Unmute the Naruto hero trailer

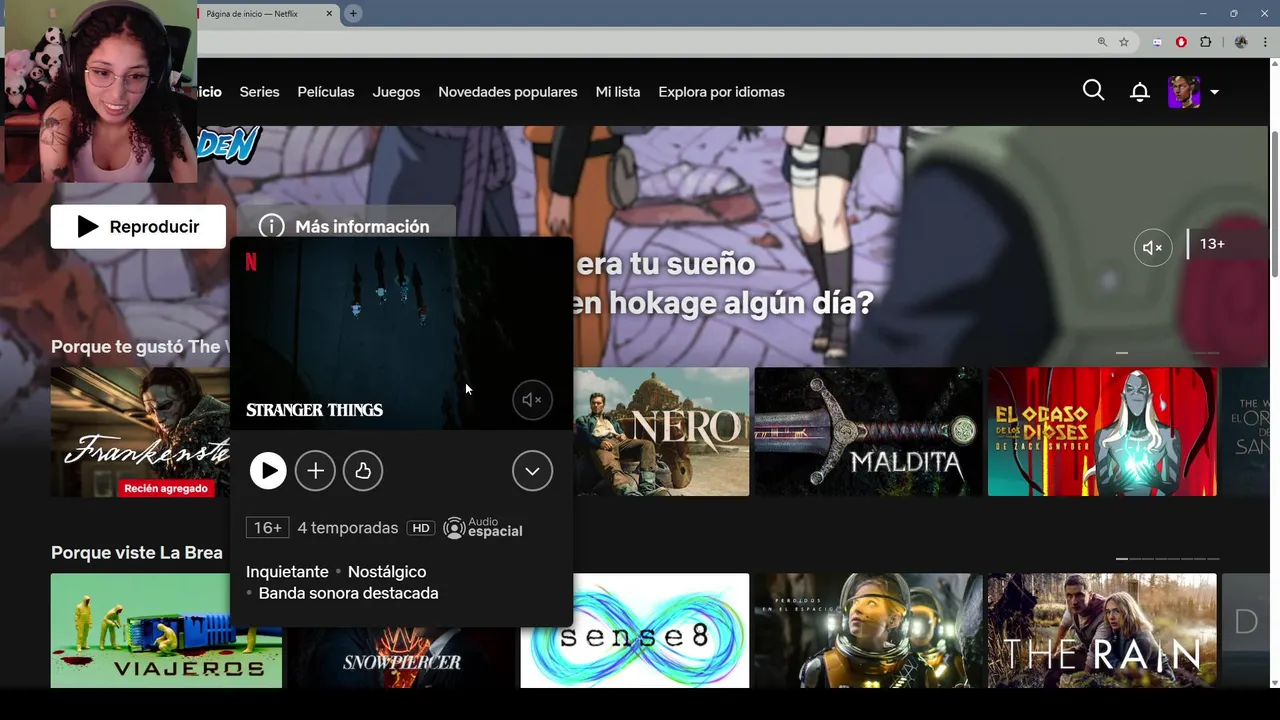click(x=1152, y=247)
